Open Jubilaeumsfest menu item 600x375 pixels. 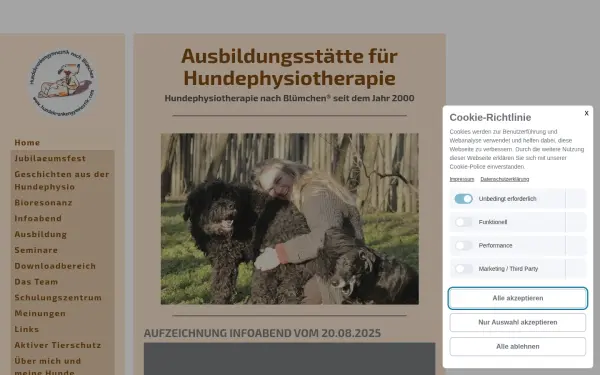click(x=50, y=158)
